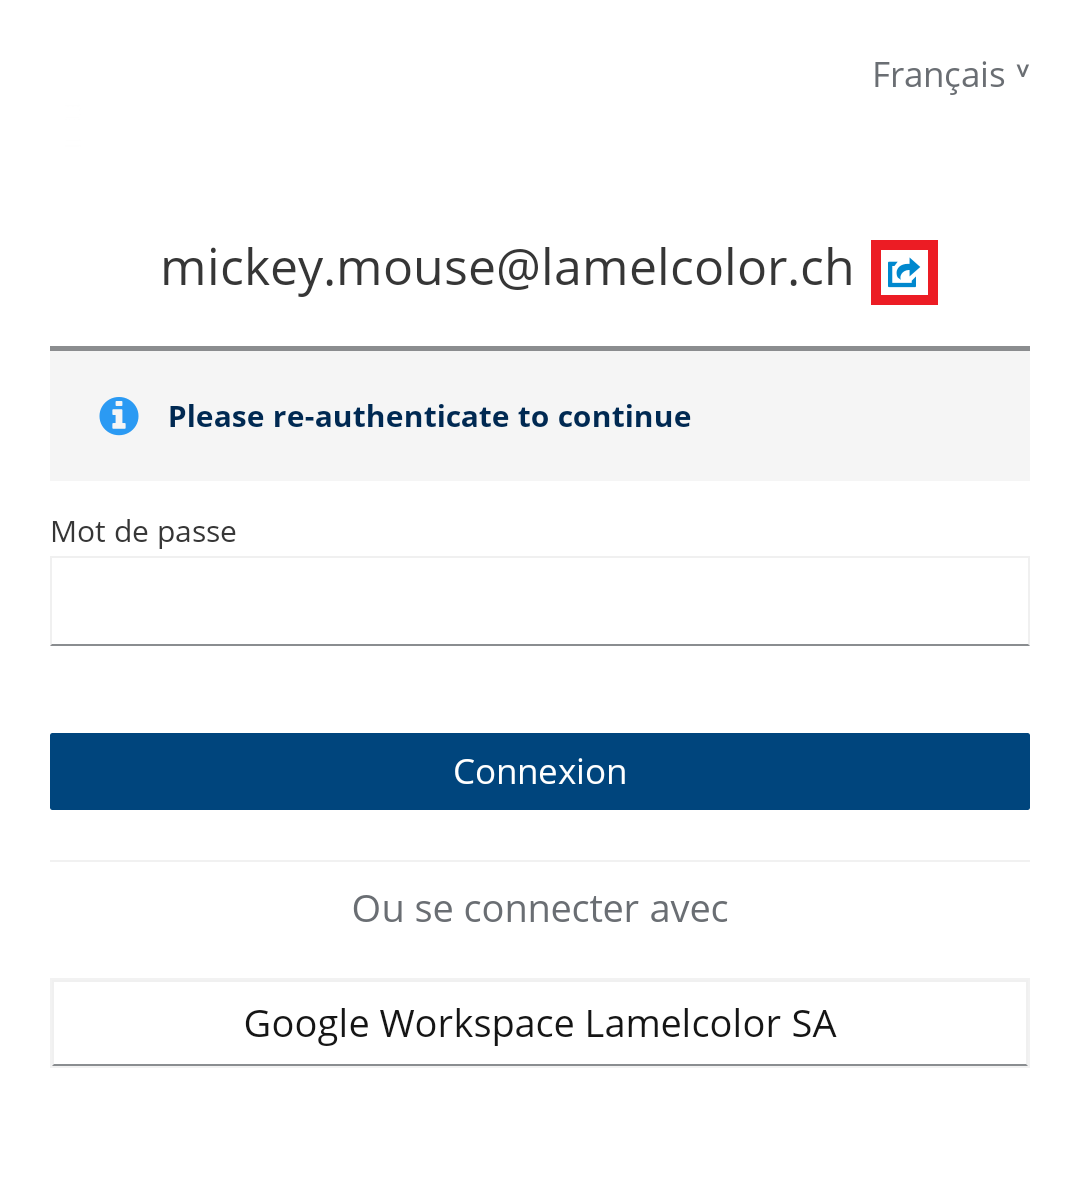
Task: Click the 'Lamelcolor SA' text in provider button
Action: 710,1024
